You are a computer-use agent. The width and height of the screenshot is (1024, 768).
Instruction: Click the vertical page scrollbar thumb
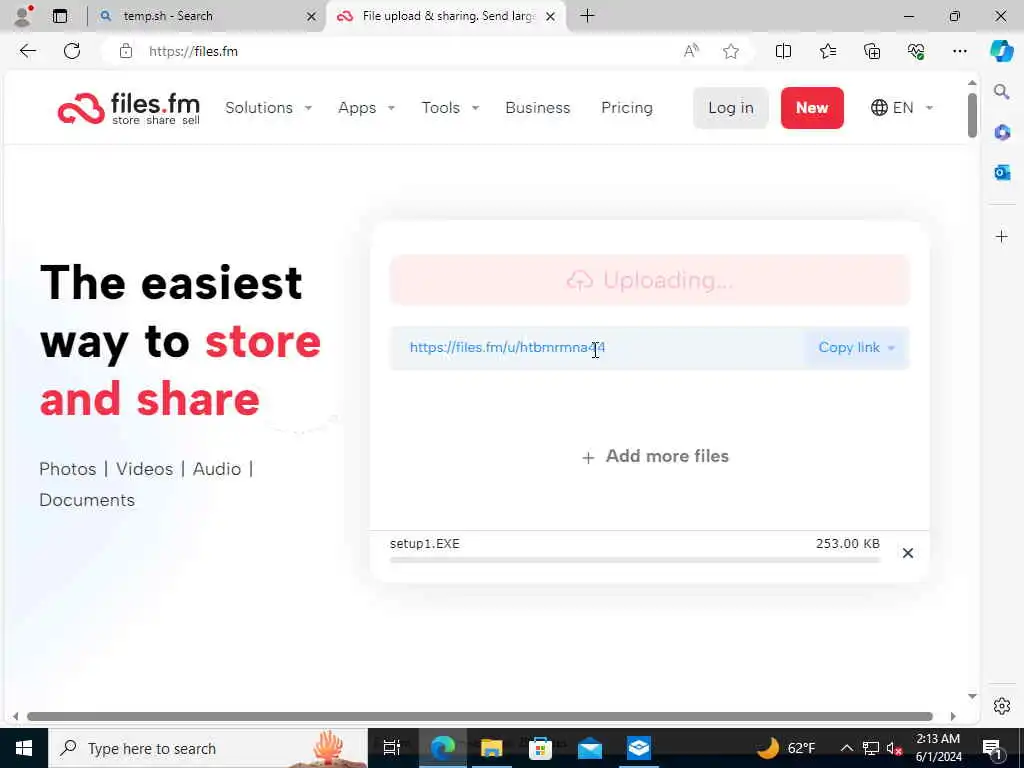click(972, 115)
